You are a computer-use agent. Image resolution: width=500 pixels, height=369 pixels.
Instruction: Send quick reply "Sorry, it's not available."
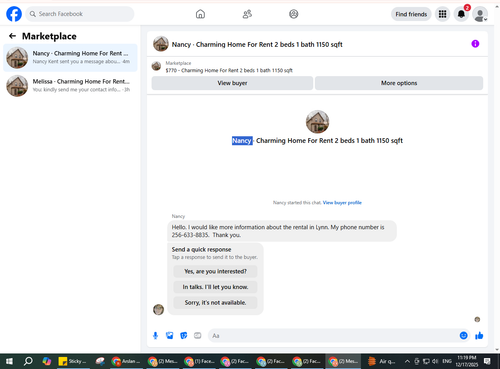[215, 303]
